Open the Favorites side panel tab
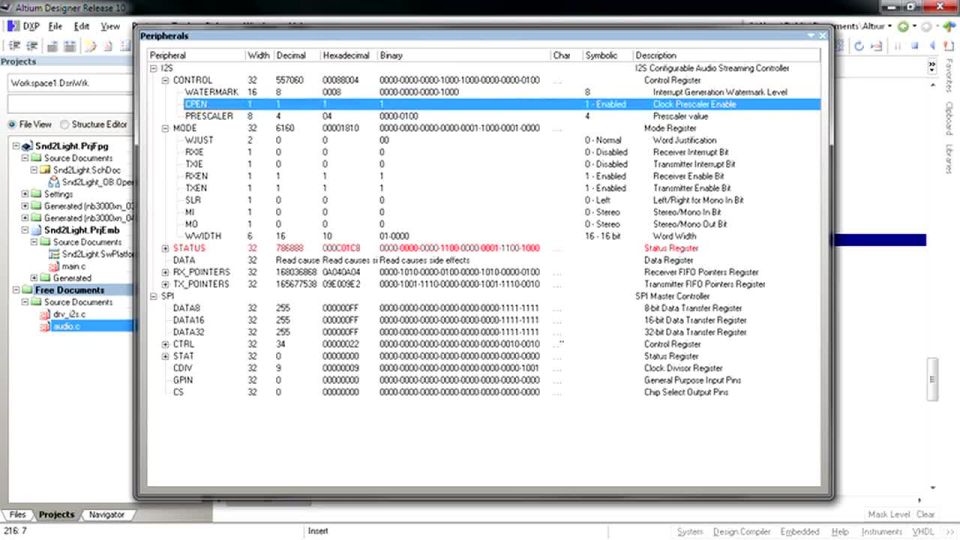 (x=949, y=75)
